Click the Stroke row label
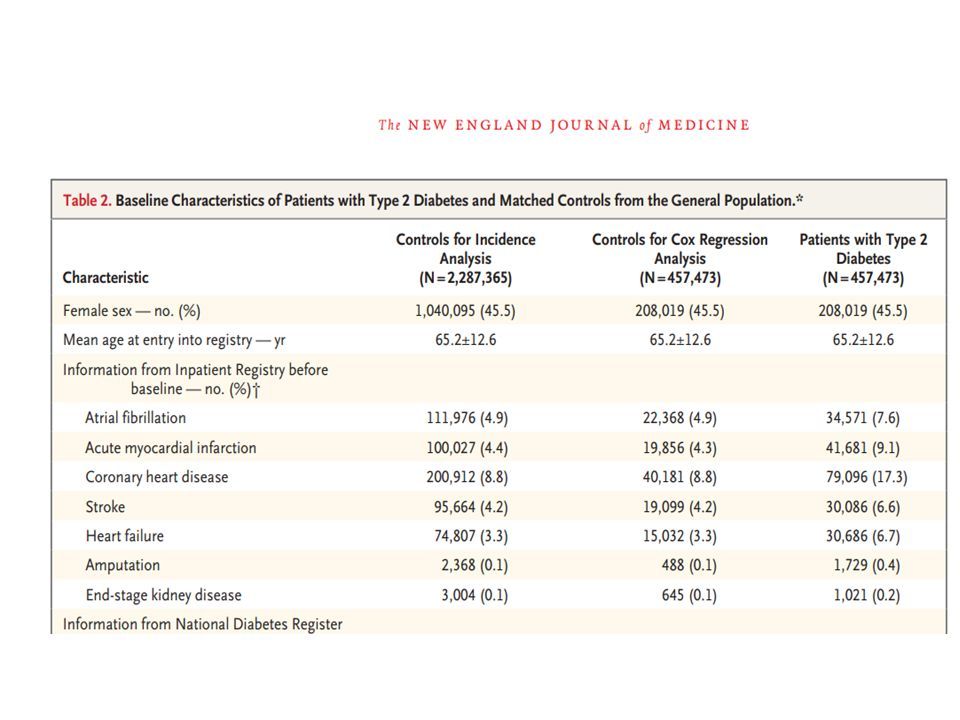Viewport: 960px width, 720px height. pos(105,507)
